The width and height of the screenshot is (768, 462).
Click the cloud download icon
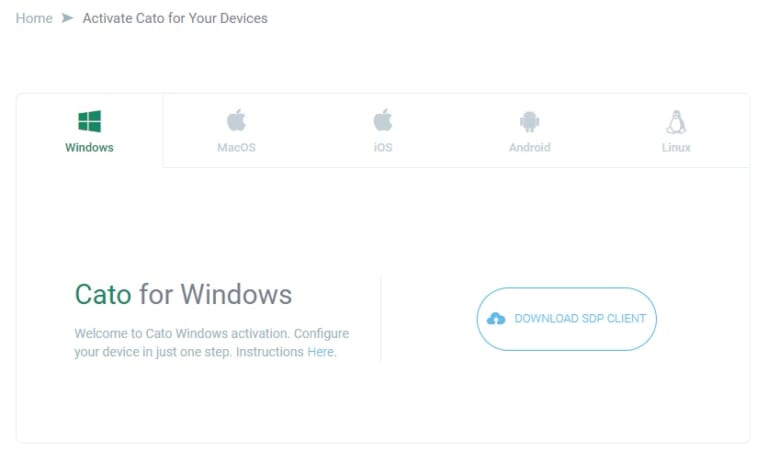click(x=496, y=319)
